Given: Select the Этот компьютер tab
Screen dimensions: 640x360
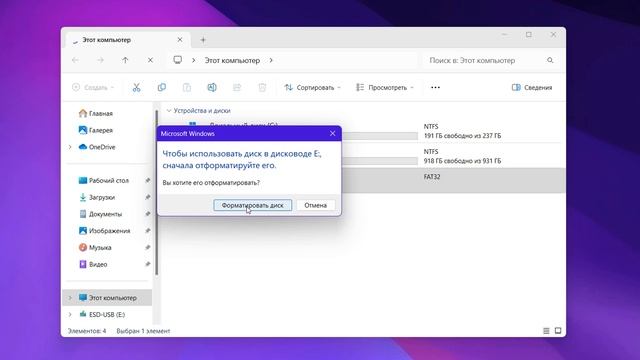Looking at the screenshot, I should coord(128,40).
